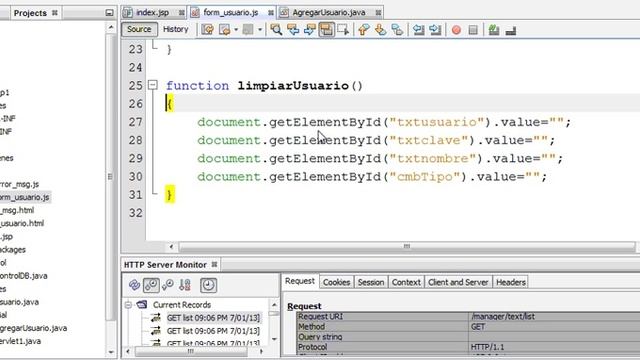The width and height of the screenshot is (640, 360).
Task: Select orm_usuario.js file in Projects tree
Action: (x=25, y=197)
